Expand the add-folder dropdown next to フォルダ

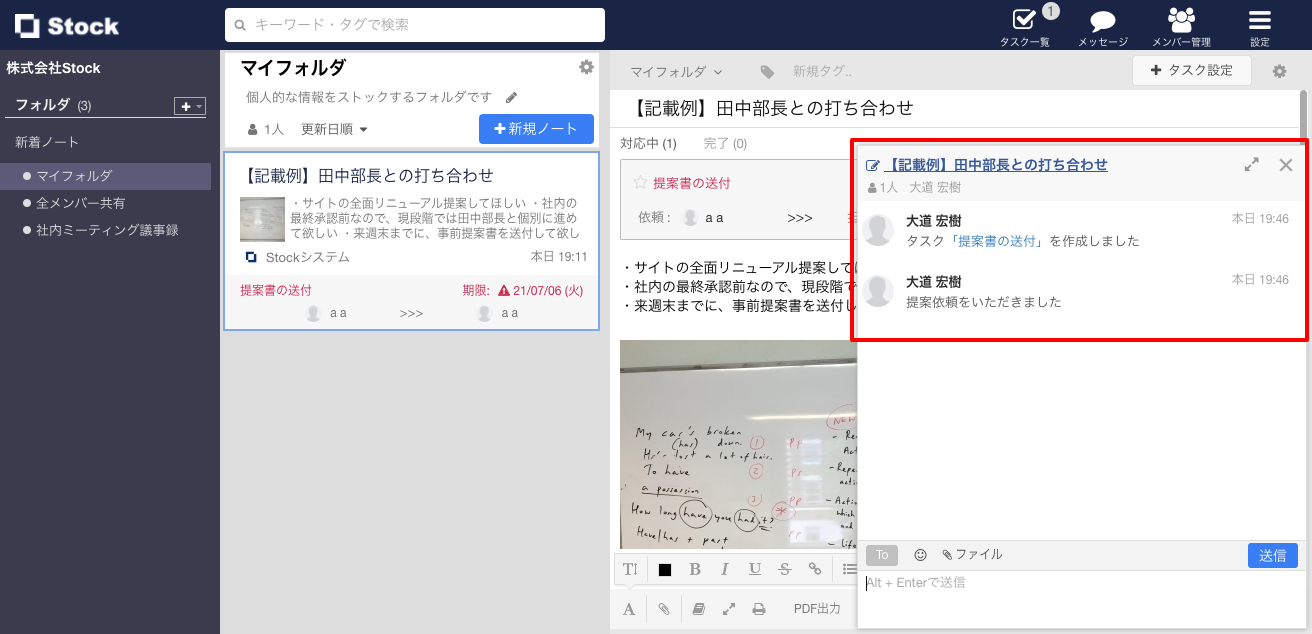point(196,106)
